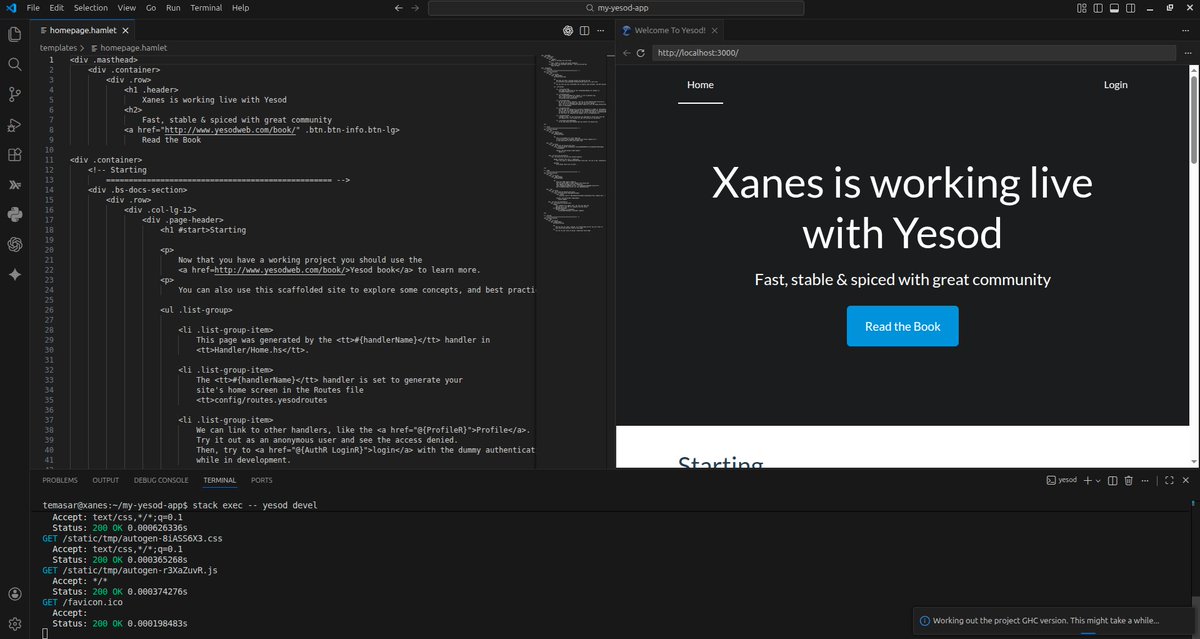1200x639 pixels.
Task: Select the yesod terminal instance
Action: 1061,480
